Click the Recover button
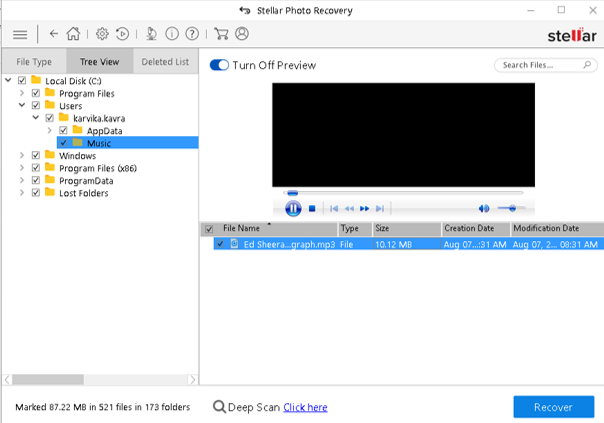This screenshot has width=604, height=423. [554, 407]
